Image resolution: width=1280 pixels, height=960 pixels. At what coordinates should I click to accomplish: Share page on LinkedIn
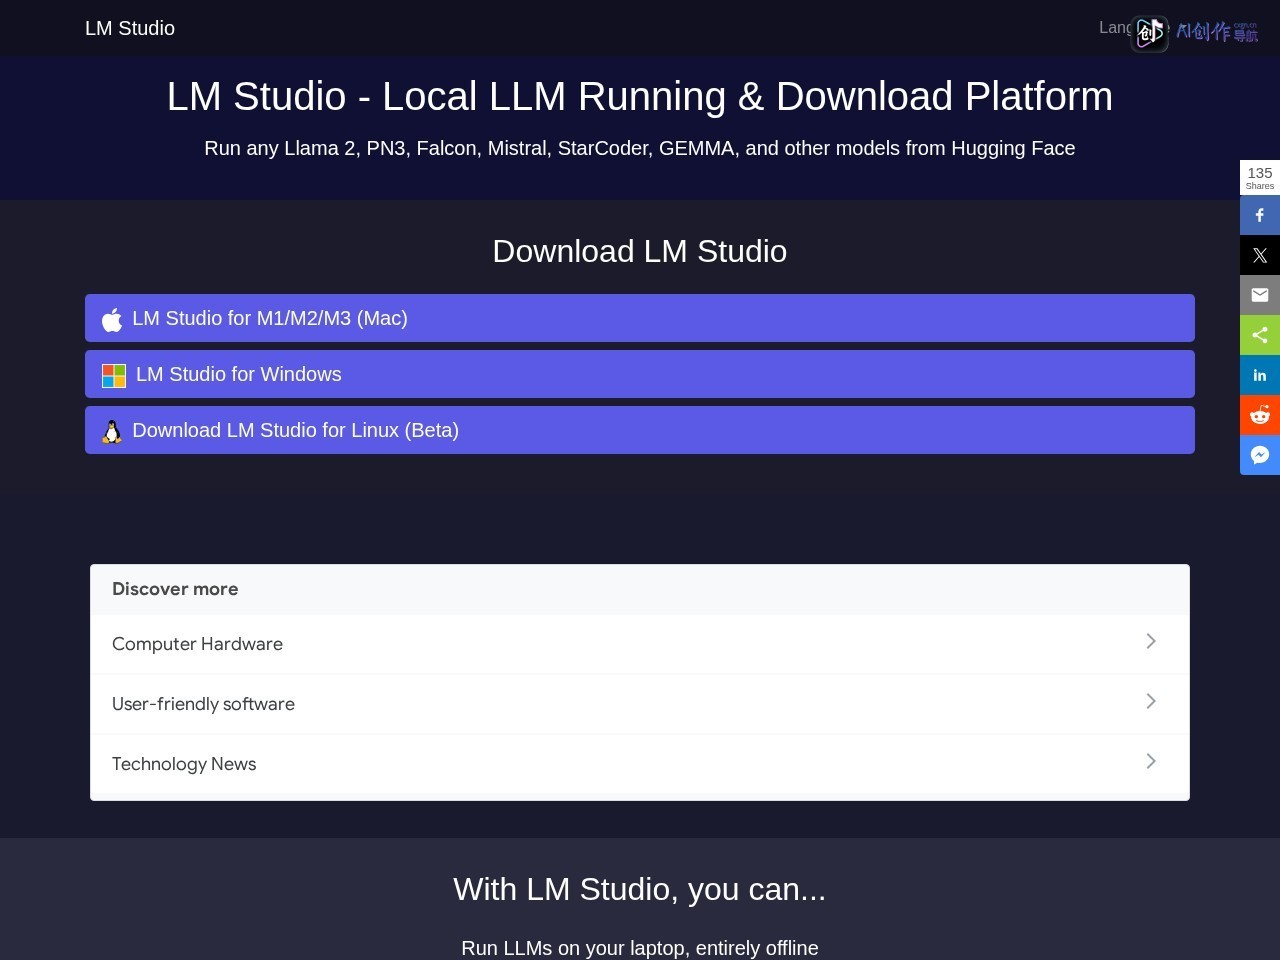(1260, 375)
